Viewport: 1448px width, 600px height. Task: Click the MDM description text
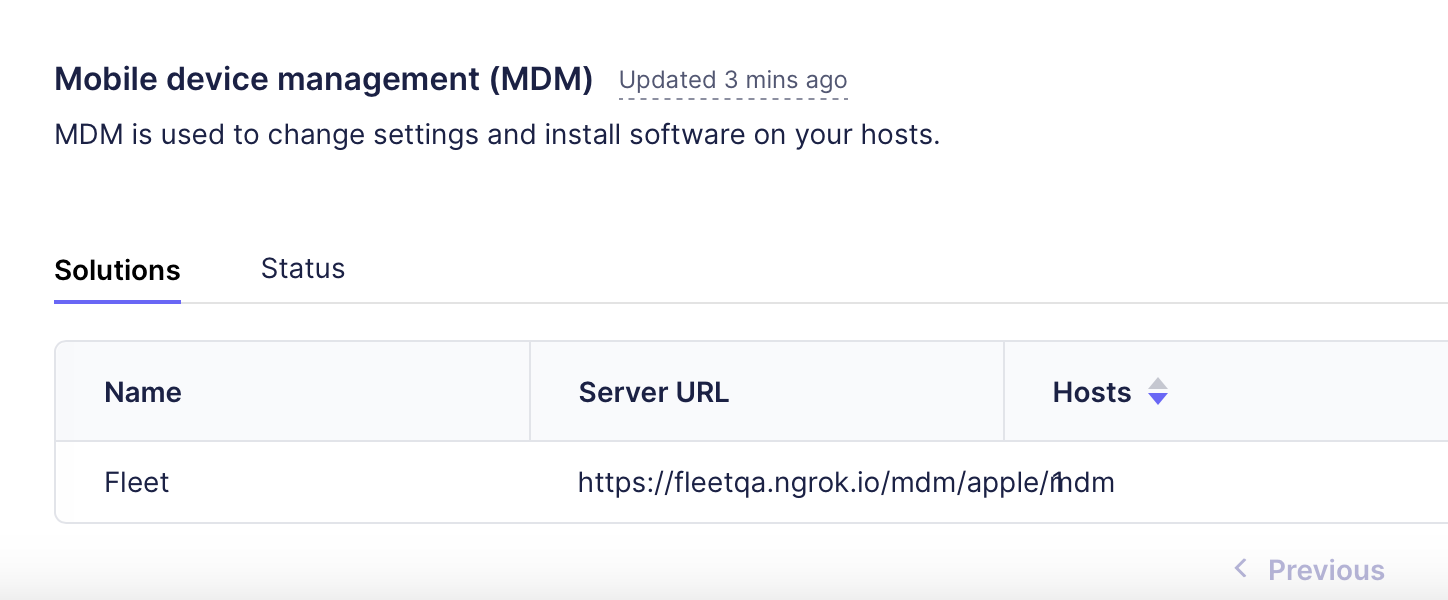coord(497,134)
